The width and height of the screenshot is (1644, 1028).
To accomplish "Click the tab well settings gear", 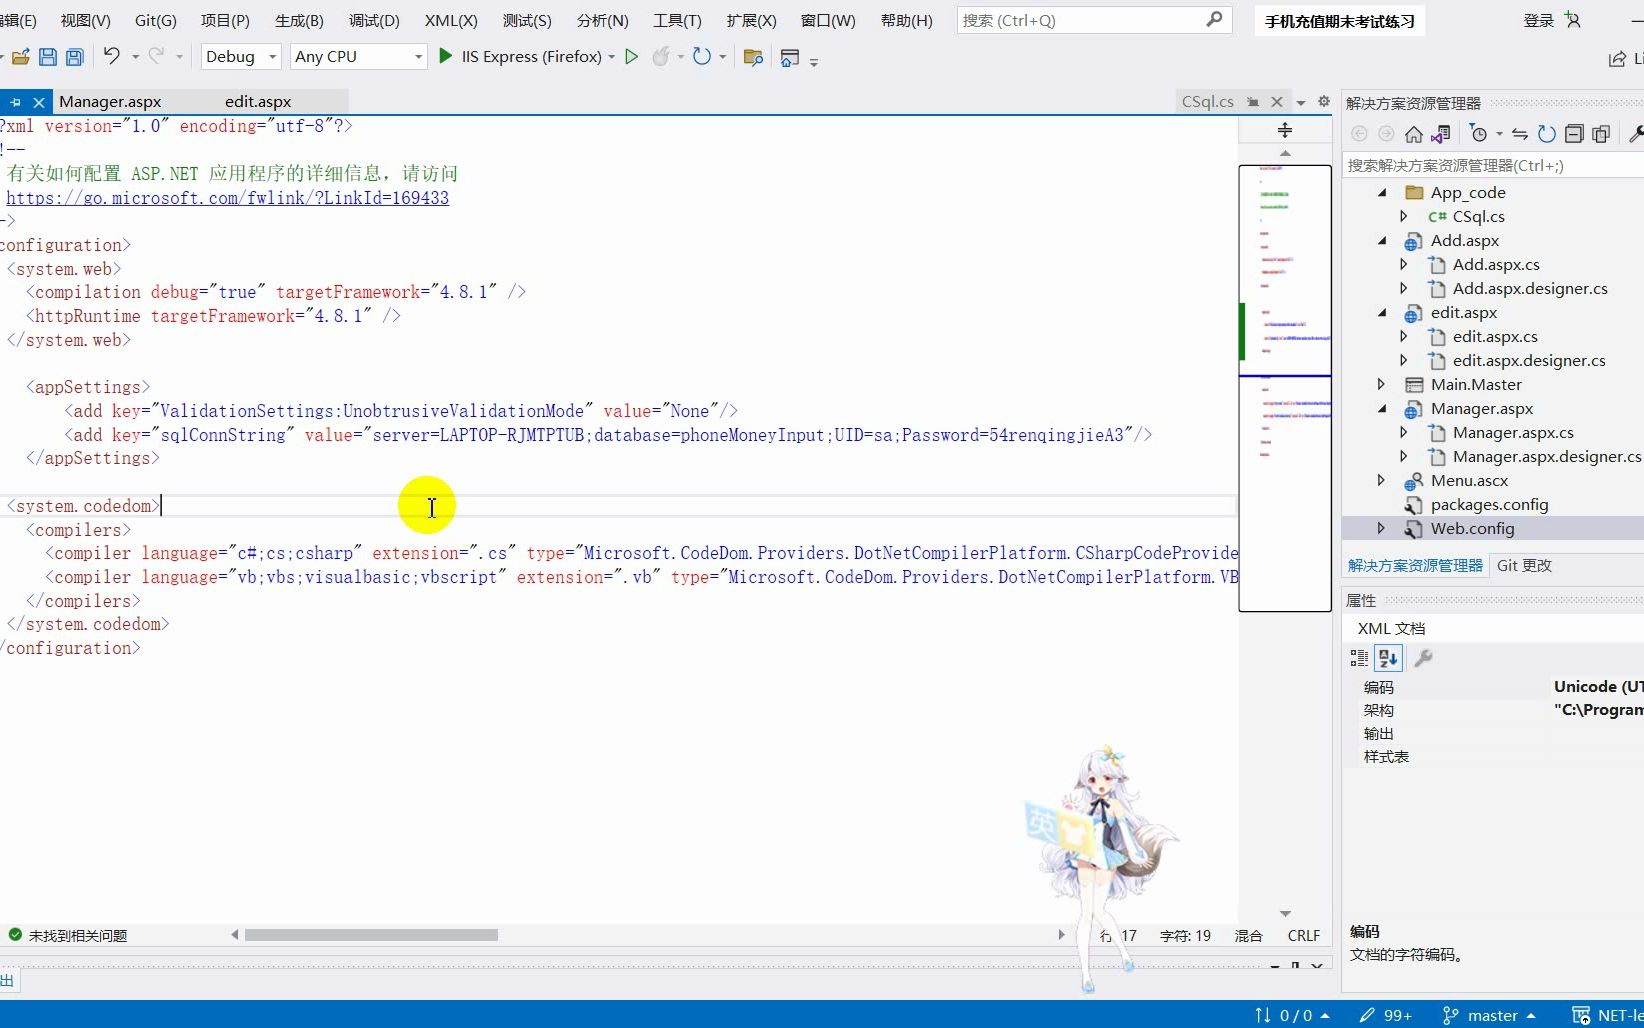I will pyautogui.click(x=1324, y=101).
